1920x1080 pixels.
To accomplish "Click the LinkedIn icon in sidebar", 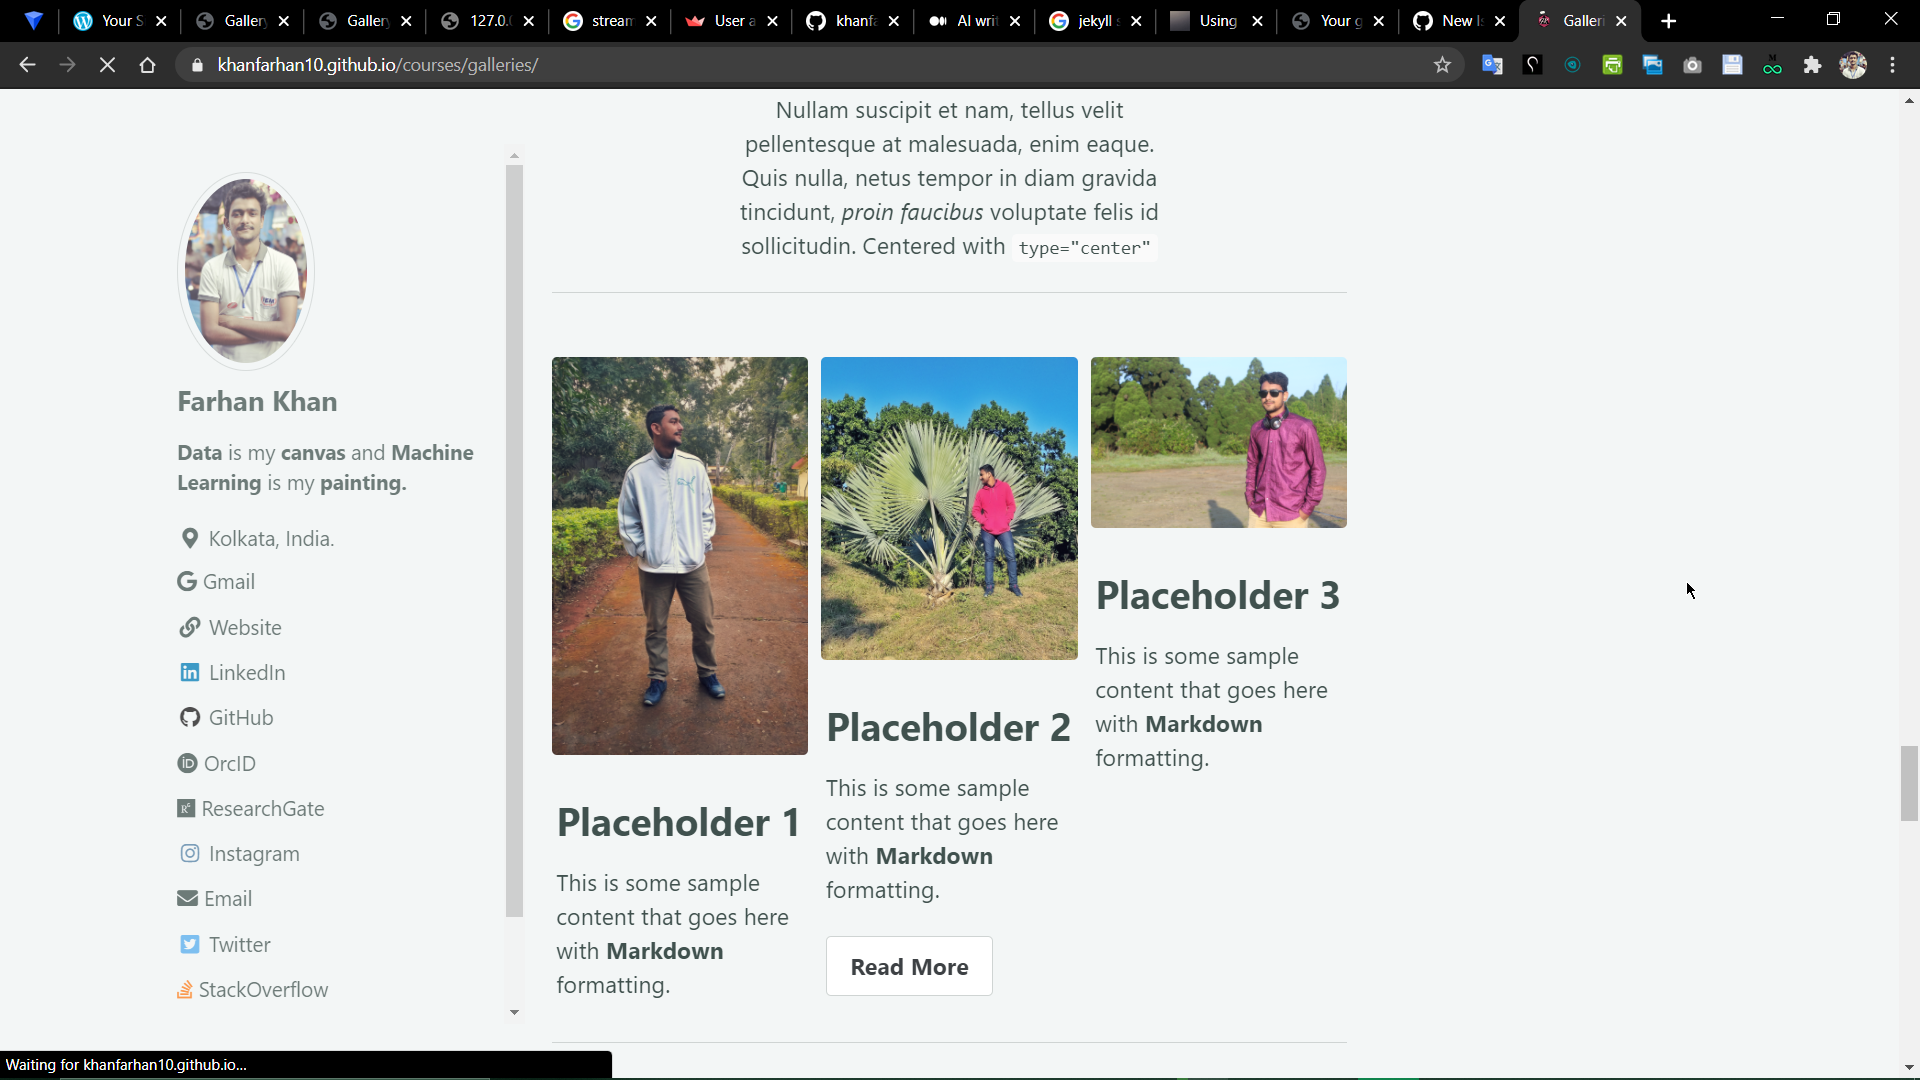I will [x=189, y=673].
